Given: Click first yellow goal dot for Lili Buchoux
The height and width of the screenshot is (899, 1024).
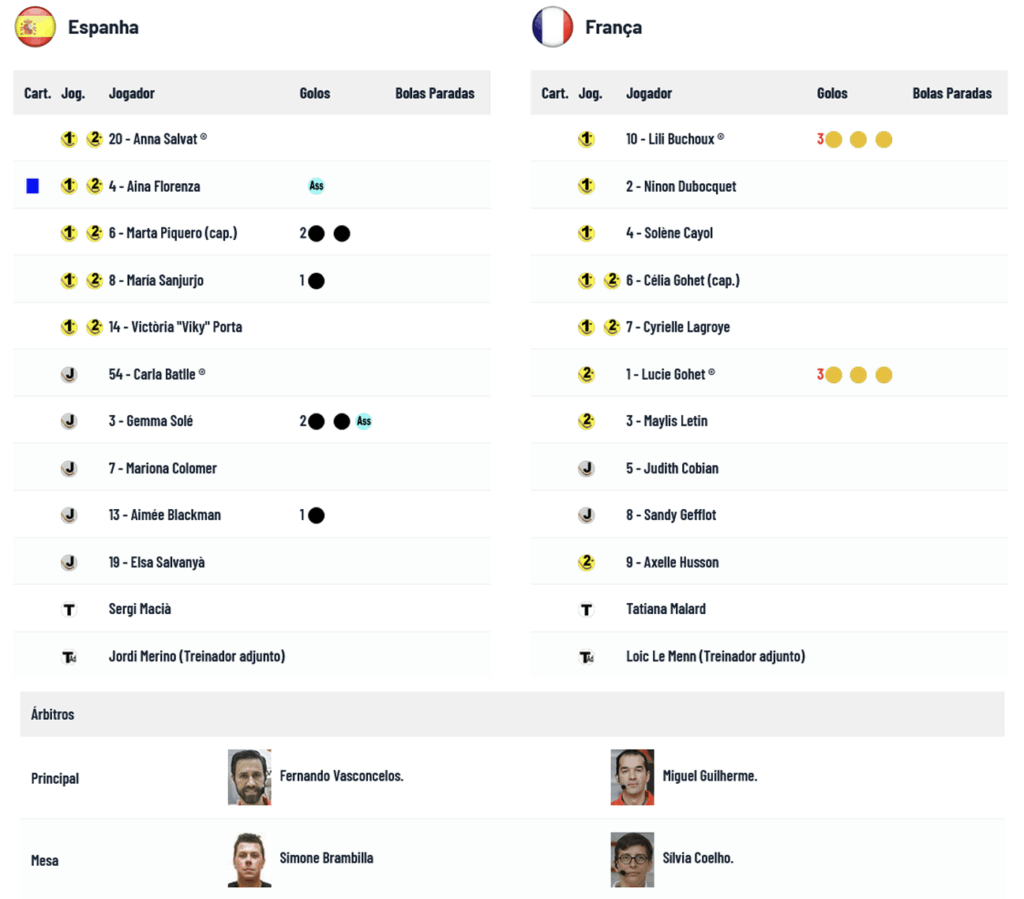Looking at the screenshot, I should click(x=833, y=140).
